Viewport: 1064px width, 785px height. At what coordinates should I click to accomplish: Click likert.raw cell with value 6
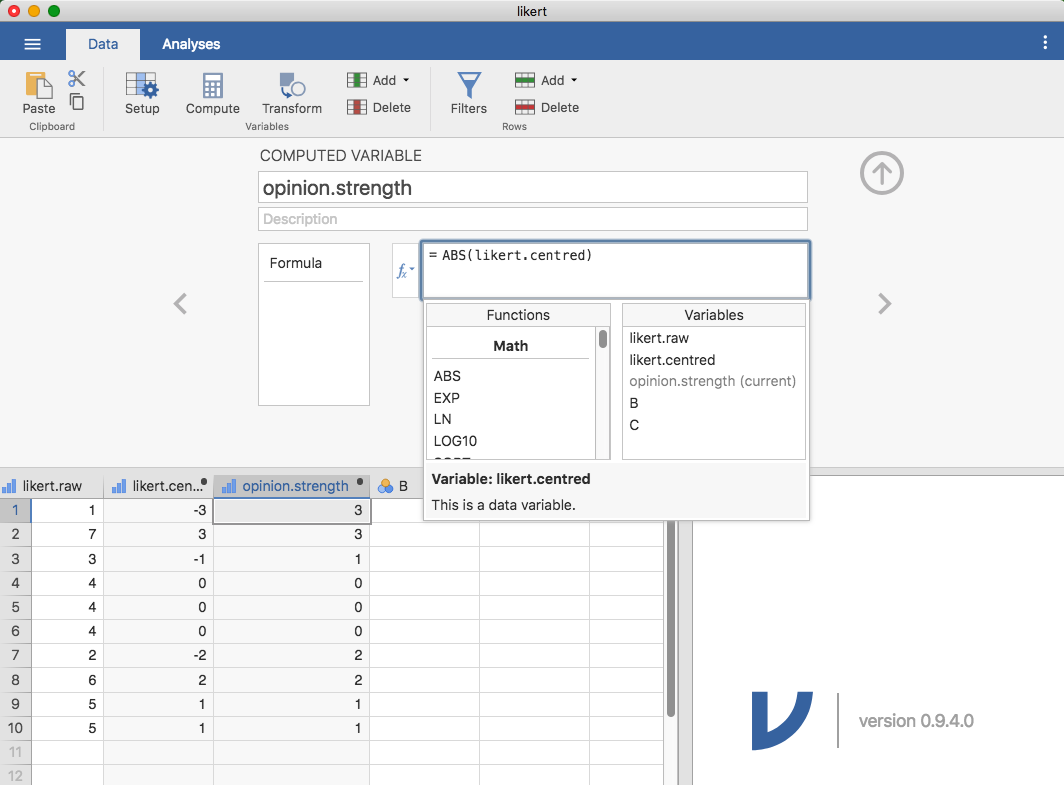[x=67, y=680]
